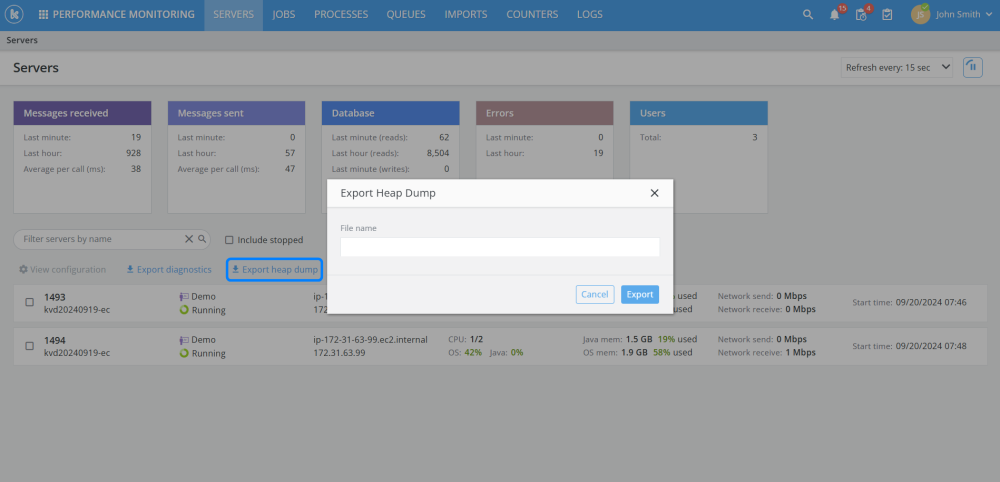Click start time 09/20/2024 07:46
Image resolution: width=1000 pixels, height=482 pixels.
pyautogui.click(x=931, y=302)
